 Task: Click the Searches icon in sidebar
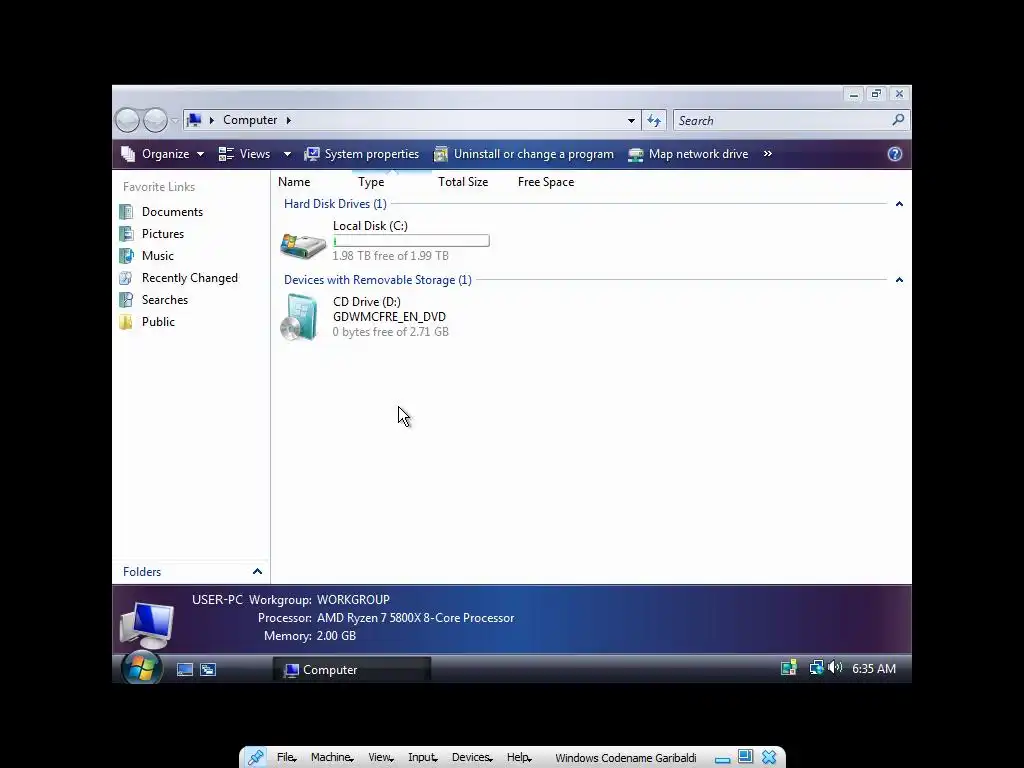pyautogui.click(x=126, y=300)
